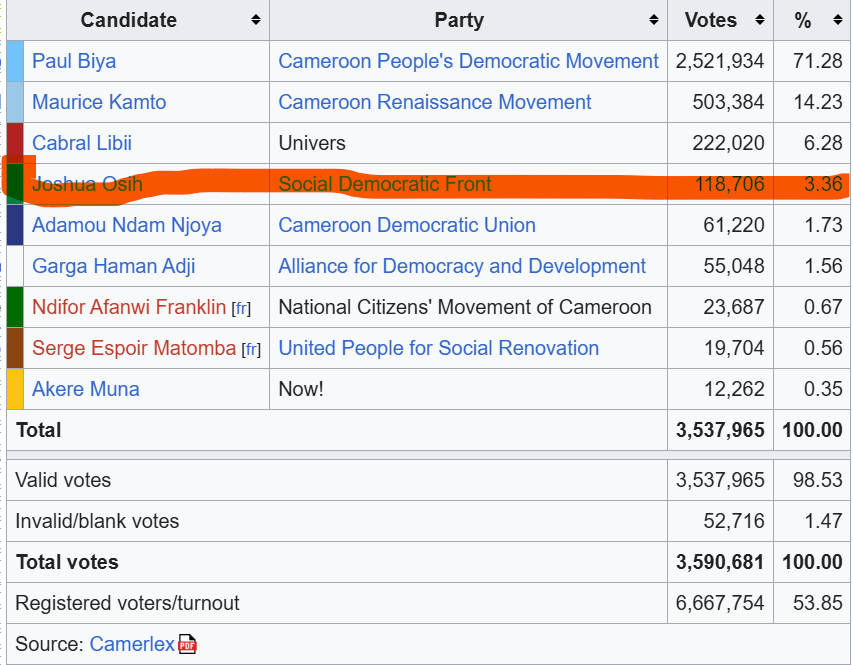The width and height of the screenshot is (853, 665).
Task: Open Cameroon People's Democratic Movement link
Action: point(468,61)
